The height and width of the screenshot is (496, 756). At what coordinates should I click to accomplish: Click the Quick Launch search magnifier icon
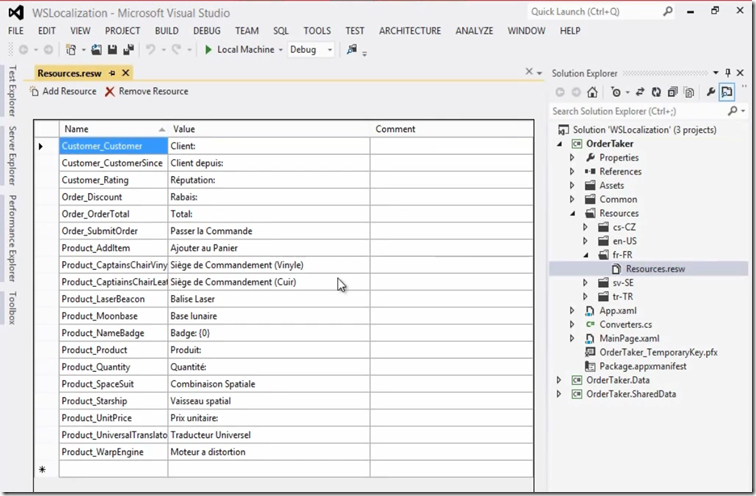(x=668, y=11)
